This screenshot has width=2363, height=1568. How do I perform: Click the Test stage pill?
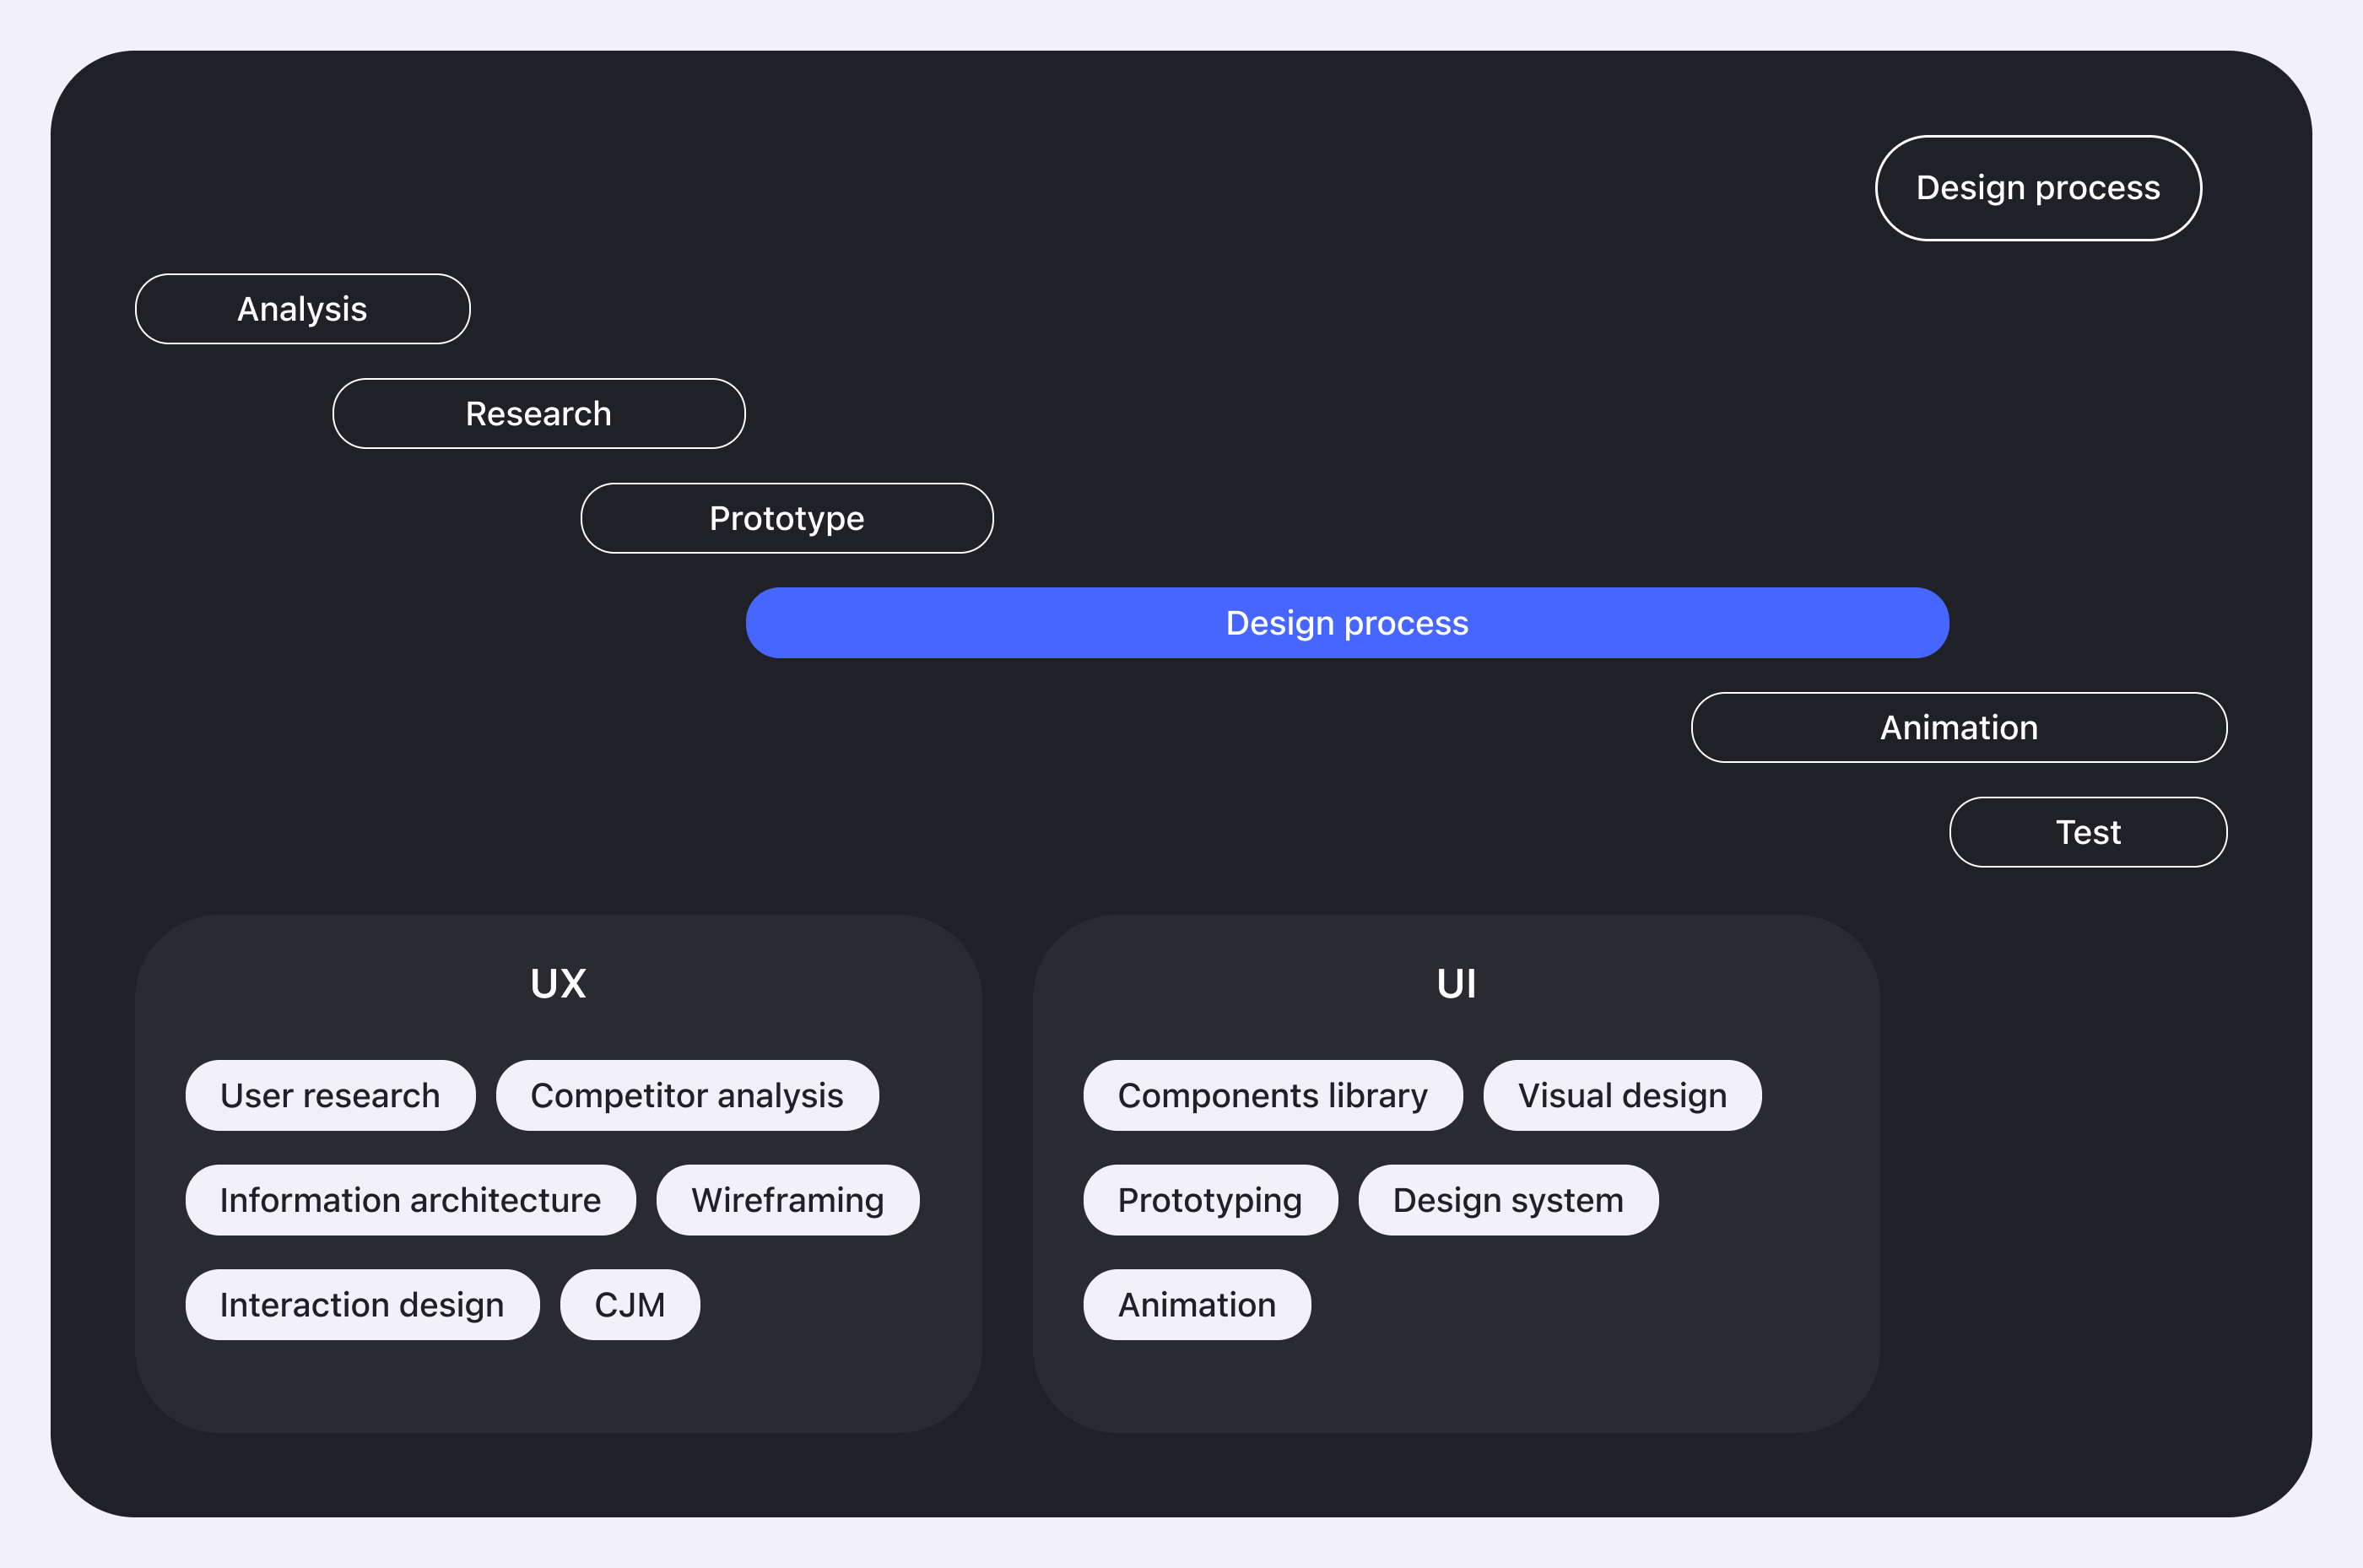2087,832
